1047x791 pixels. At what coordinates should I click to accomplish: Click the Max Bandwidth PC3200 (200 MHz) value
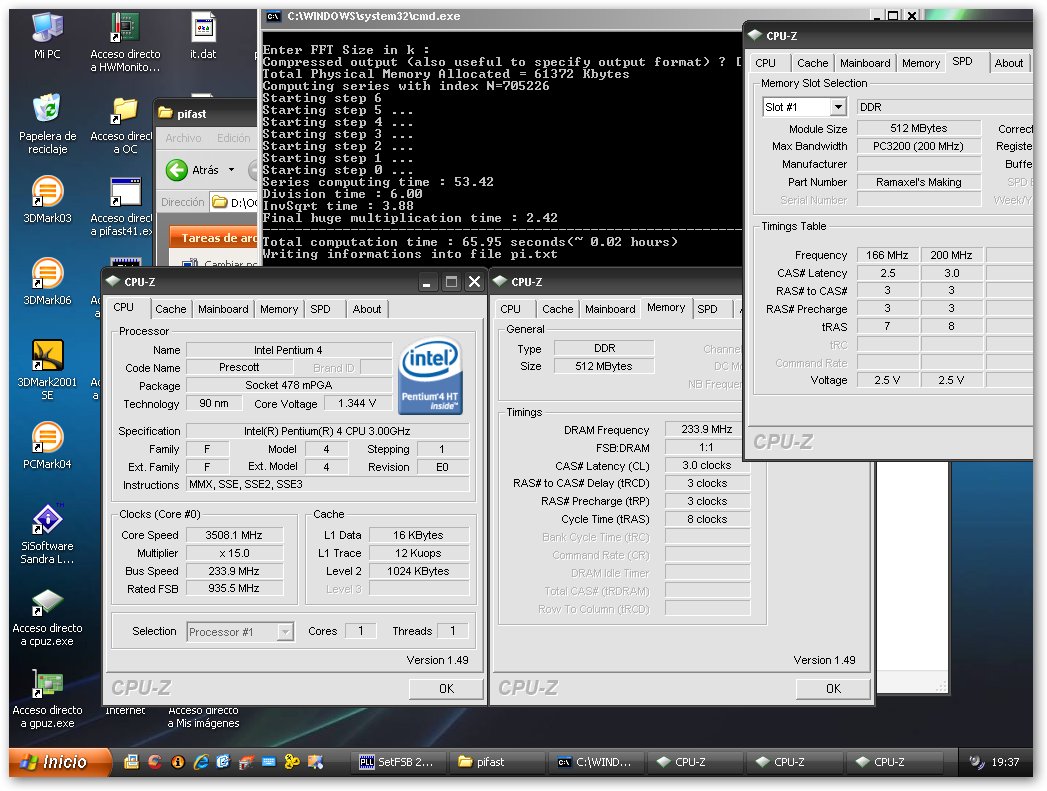click(x=919, y=146)
